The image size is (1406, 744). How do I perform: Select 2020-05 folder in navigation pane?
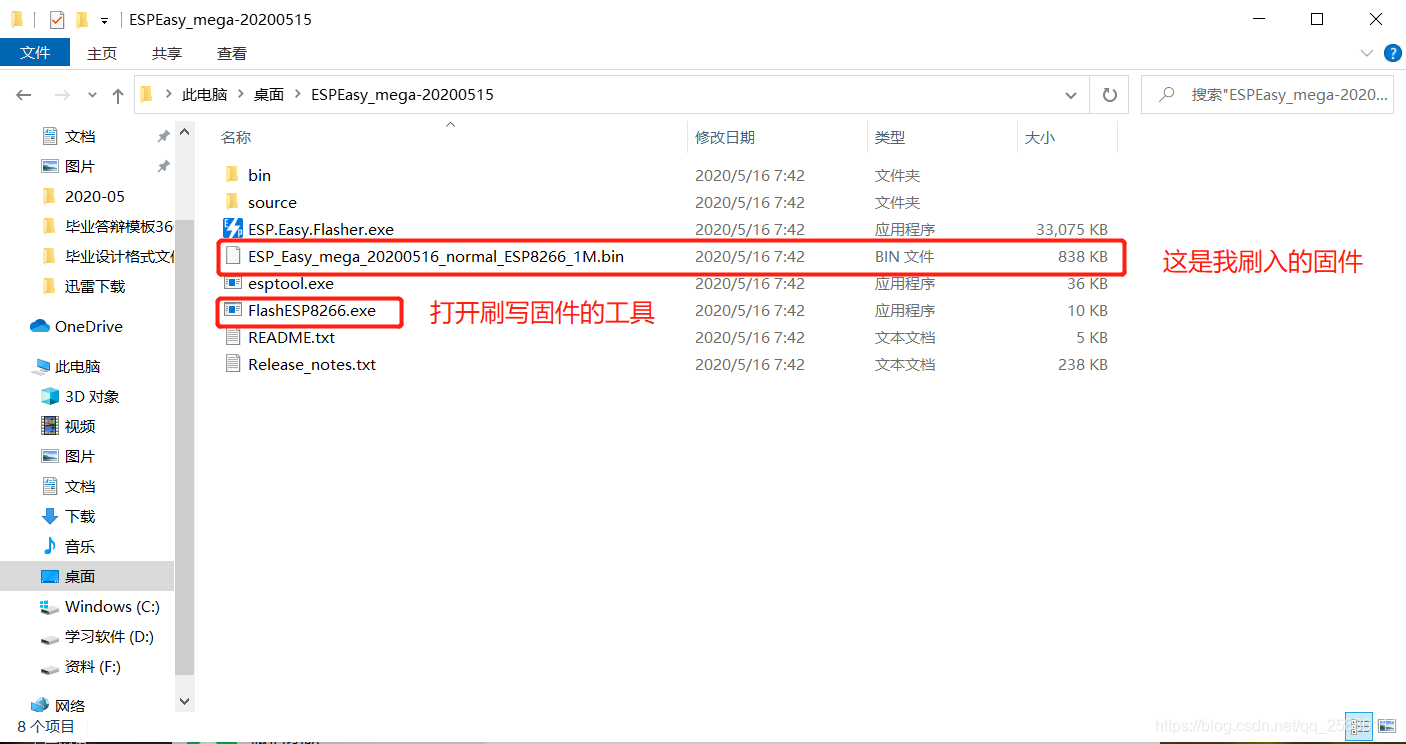click(95, 196)
